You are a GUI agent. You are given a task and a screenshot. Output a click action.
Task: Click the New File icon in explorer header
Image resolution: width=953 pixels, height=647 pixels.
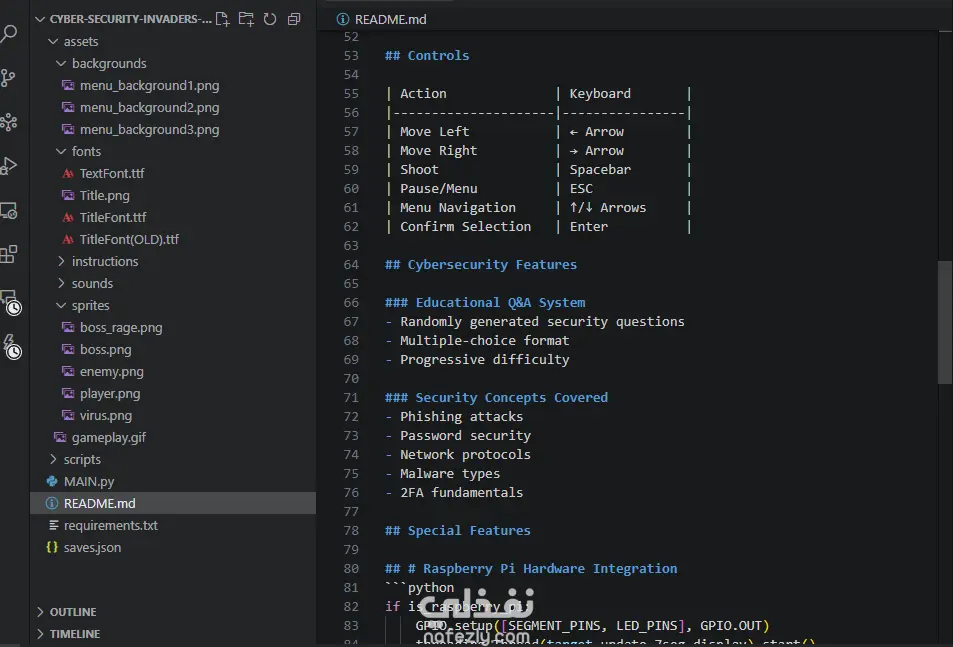[222, 19]
